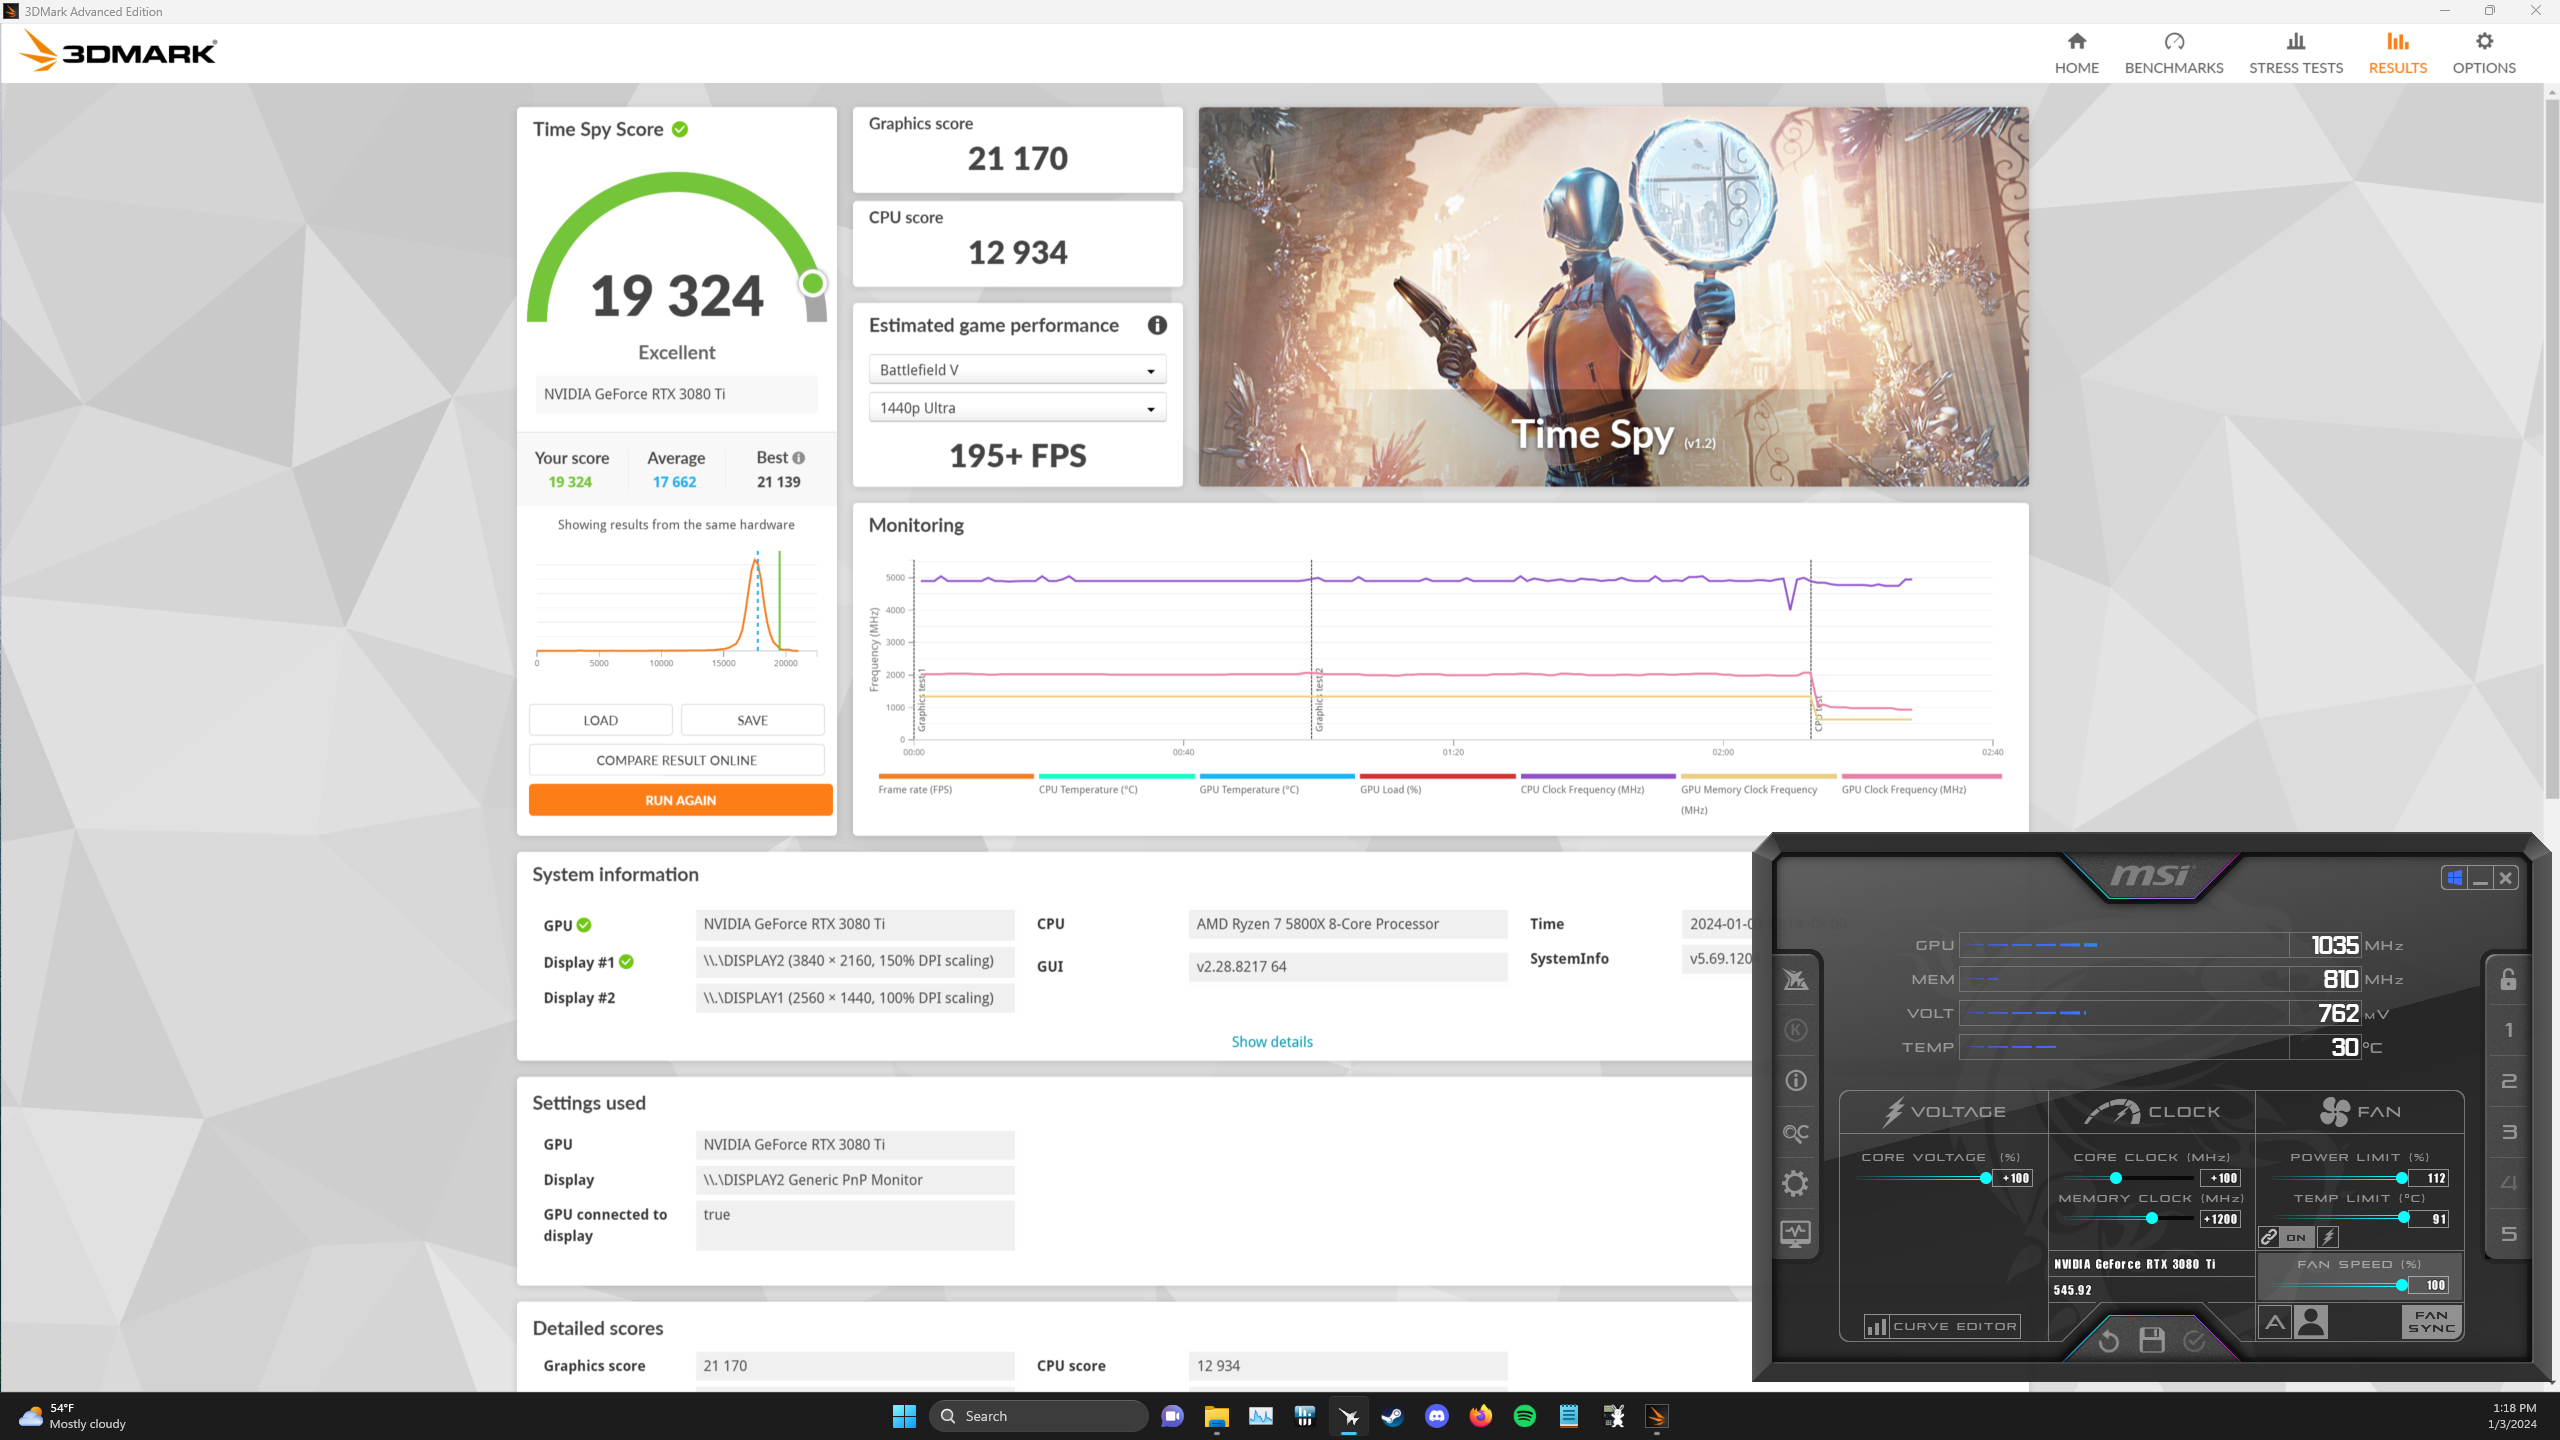Screen dimensions: 2560x1440
Task: Open Afterburner hardware monitor icon
Action: pyautogui.click(x=1795, y=1233)
